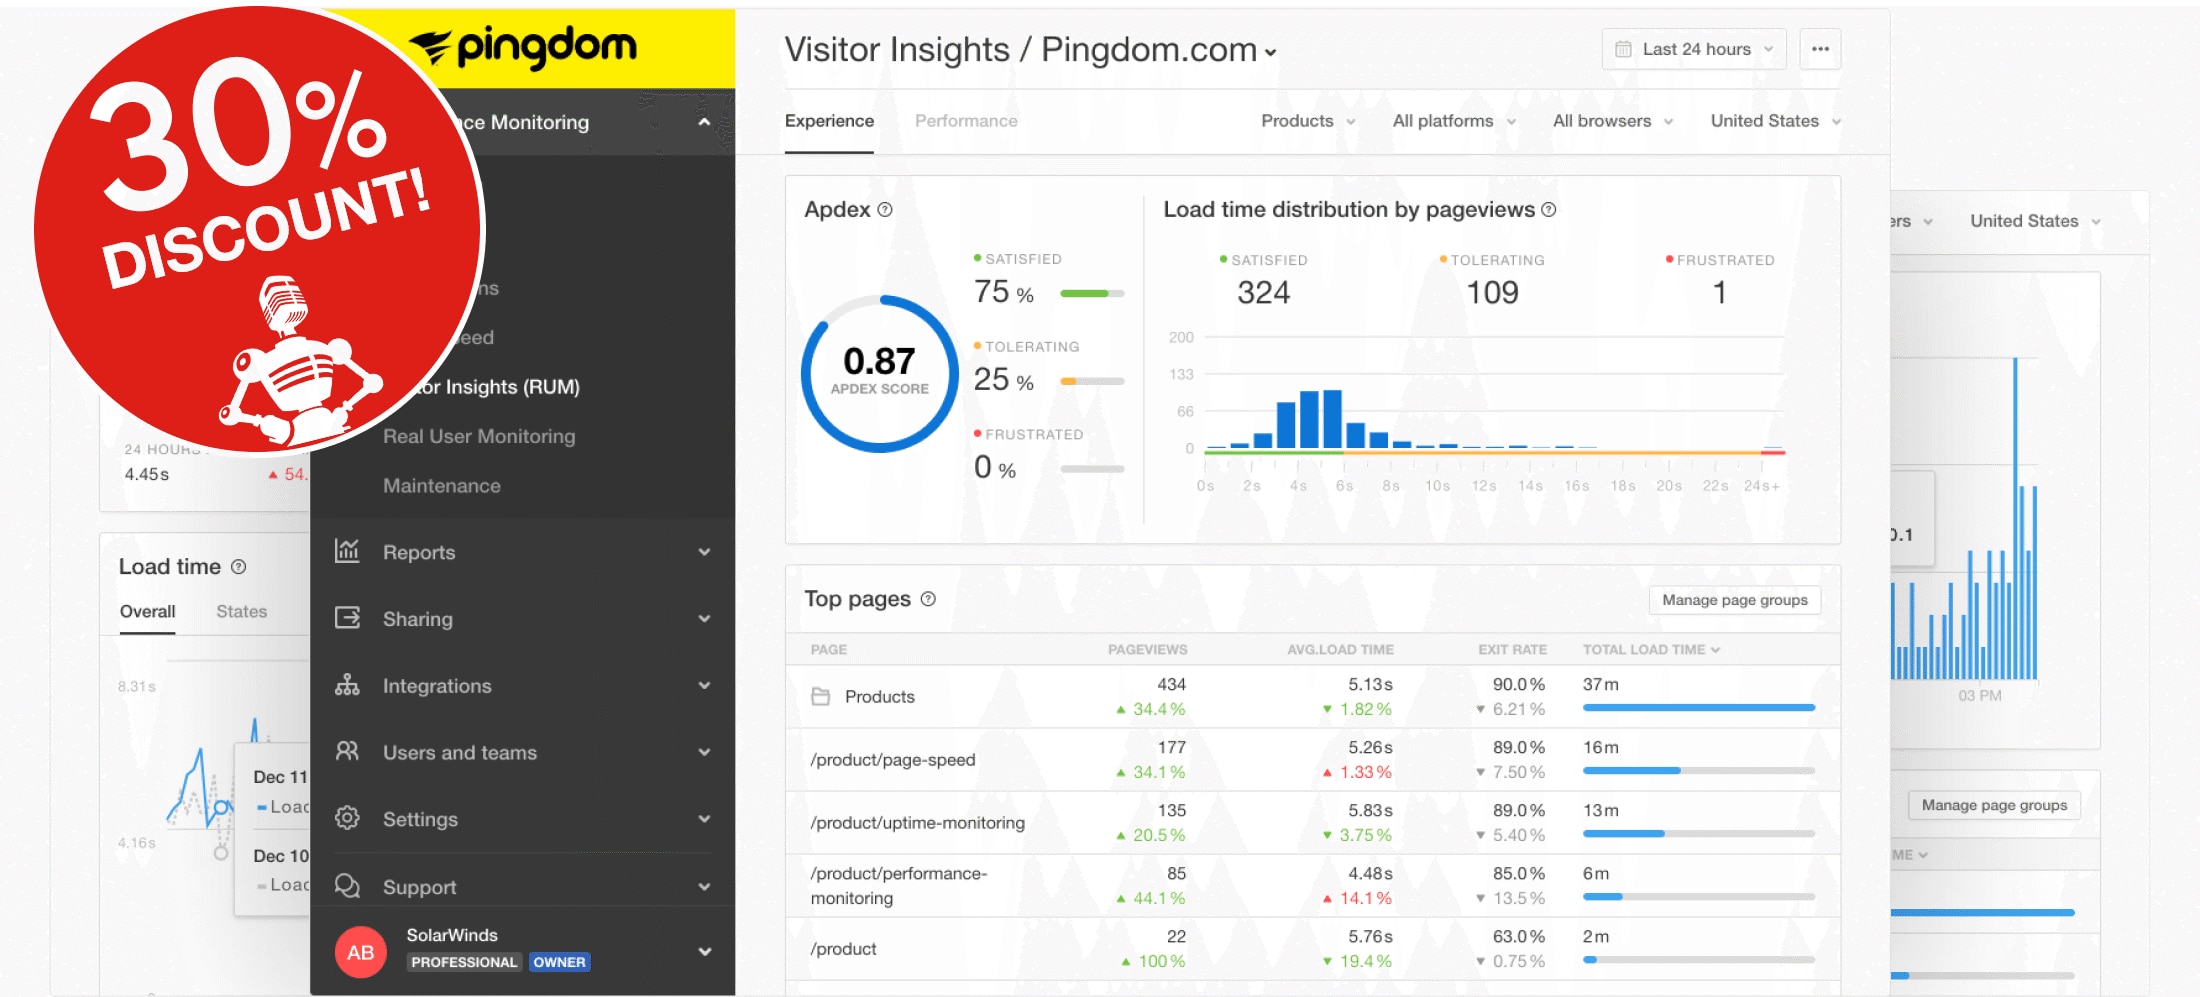Open the three-dot more options menu

[x=1820, y=49]
